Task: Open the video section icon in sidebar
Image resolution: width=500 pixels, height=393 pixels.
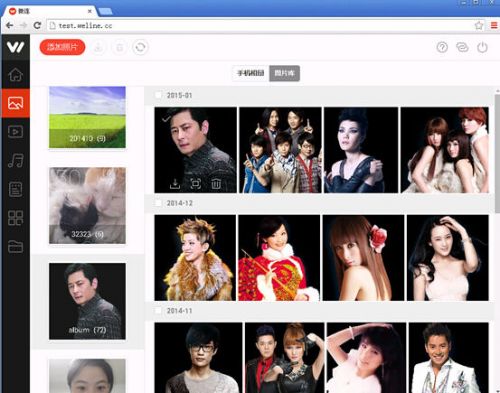Action: click(15, 132)
